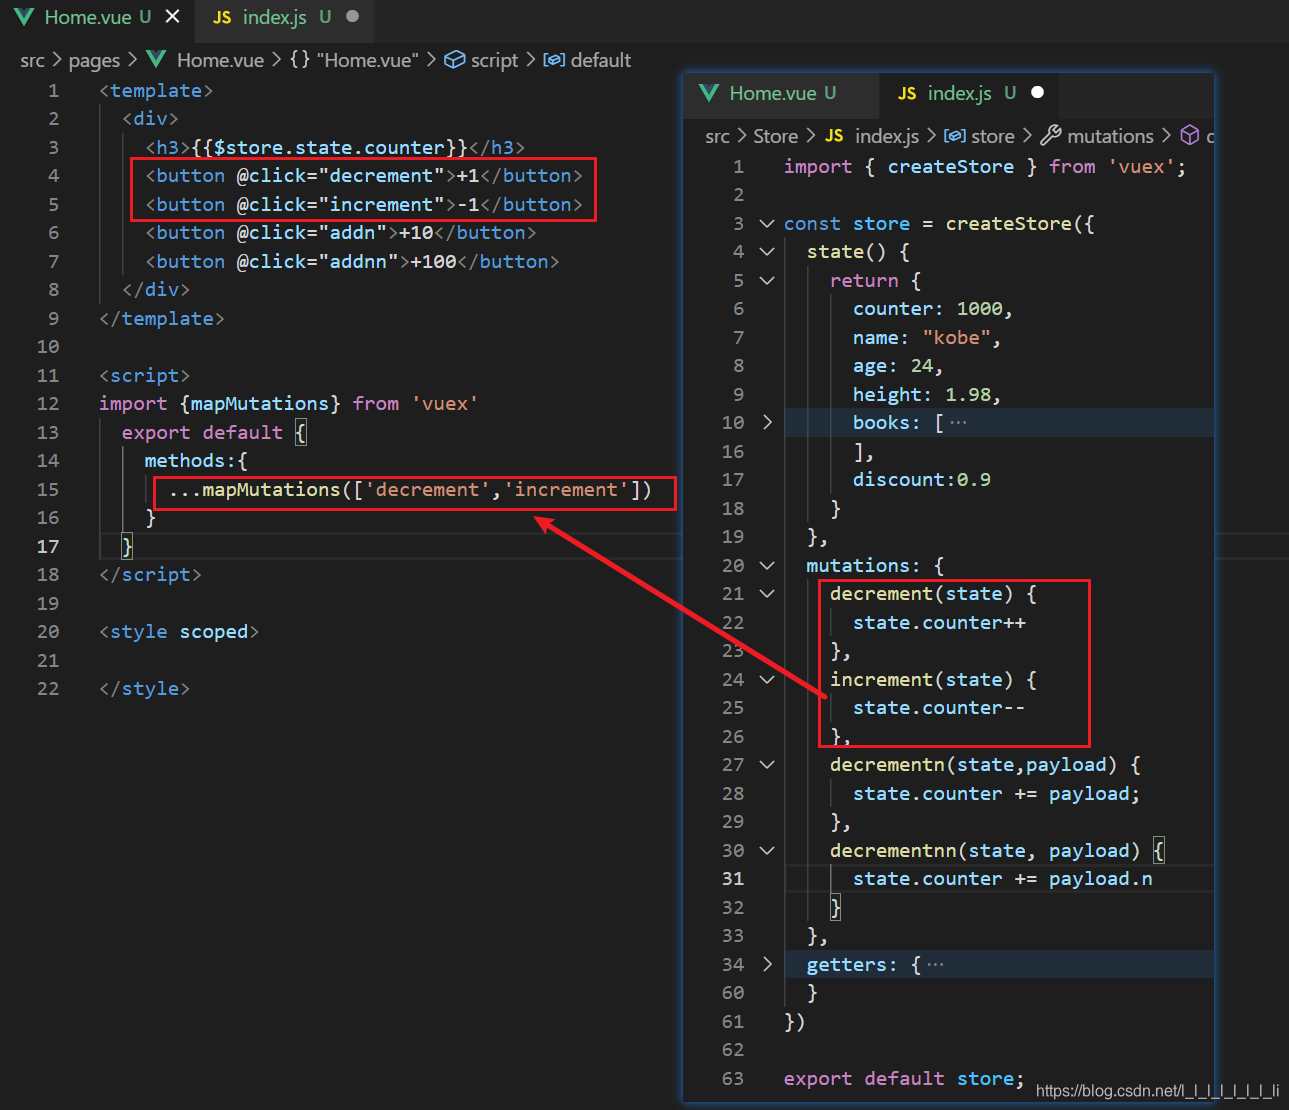Click line number 31 in index.js gutter

(733, 879)
